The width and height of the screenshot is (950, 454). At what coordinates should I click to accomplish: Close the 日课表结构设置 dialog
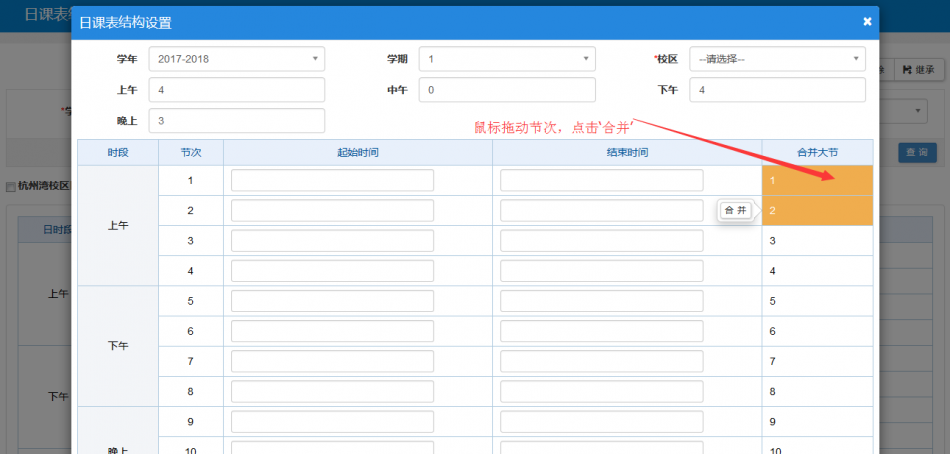point(867,21)
